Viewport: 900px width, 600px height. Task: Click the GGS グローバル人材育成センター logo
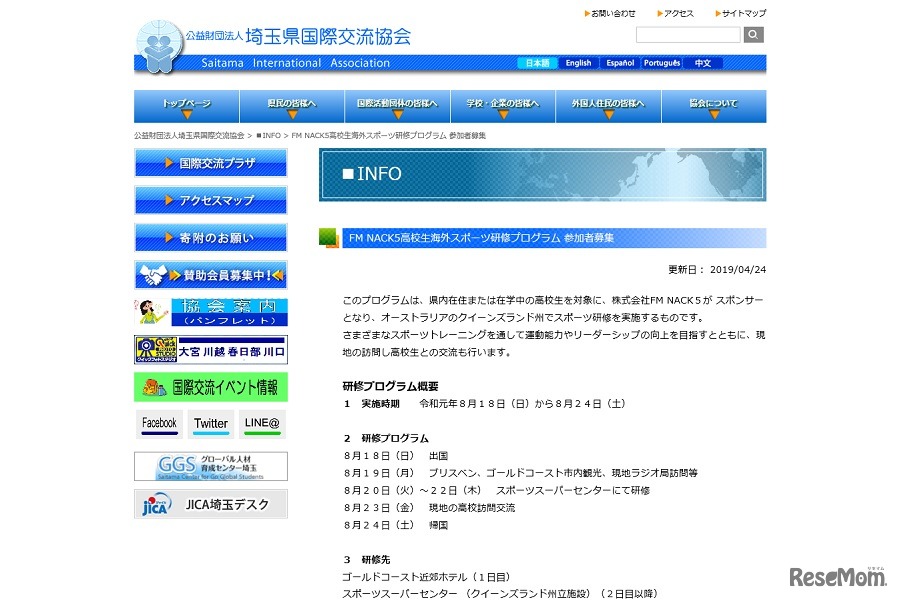(x=210, y=466)
